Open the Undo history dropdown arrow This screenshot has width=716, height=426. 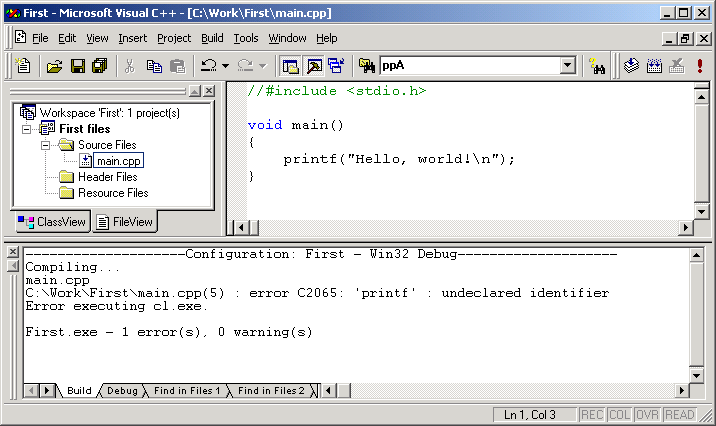coord(226,66)
